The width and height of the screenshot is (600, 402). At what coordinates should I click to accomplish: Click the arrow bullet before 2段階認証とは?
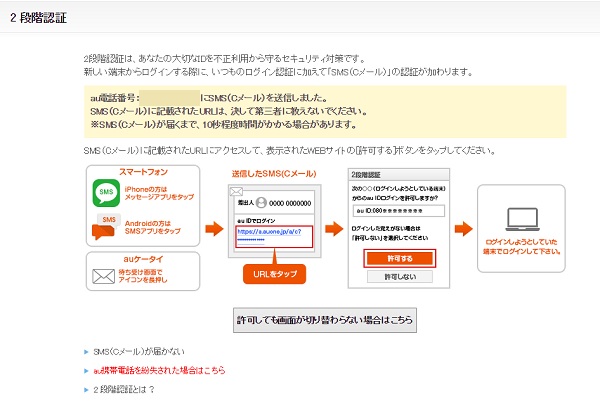coord(86,390)
